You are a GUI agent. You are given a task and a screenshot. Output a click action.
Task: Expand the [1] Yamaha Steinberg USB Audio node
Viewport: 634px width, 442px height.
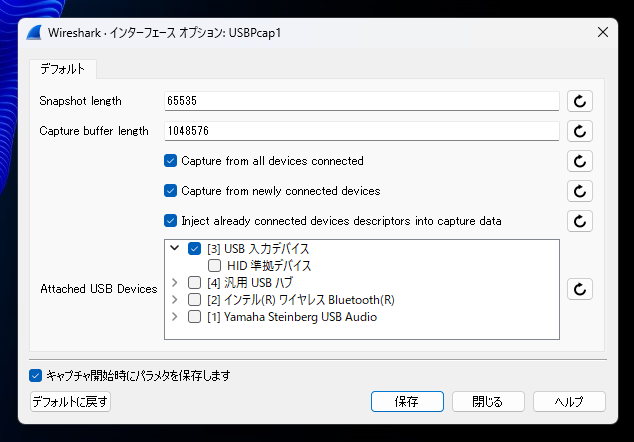tap(175, 316)
